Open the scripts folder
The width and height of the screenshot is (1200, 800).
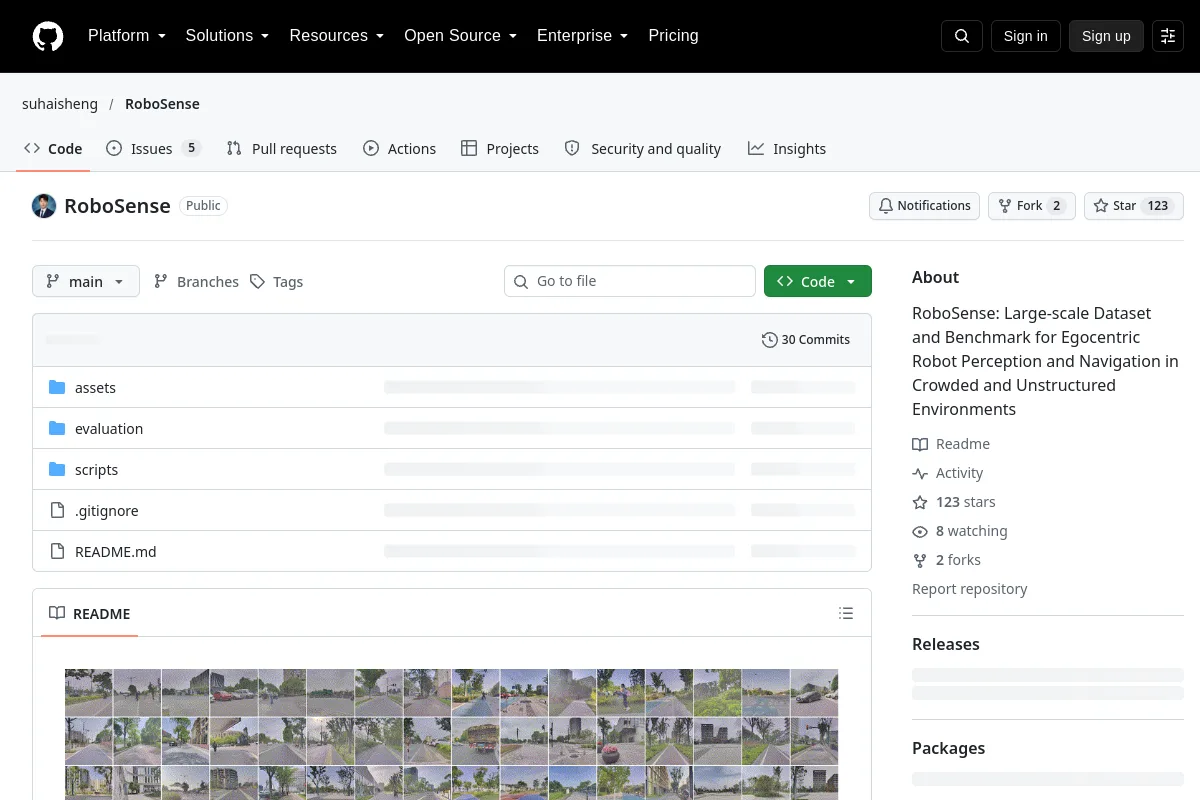[x=96, y=470]
